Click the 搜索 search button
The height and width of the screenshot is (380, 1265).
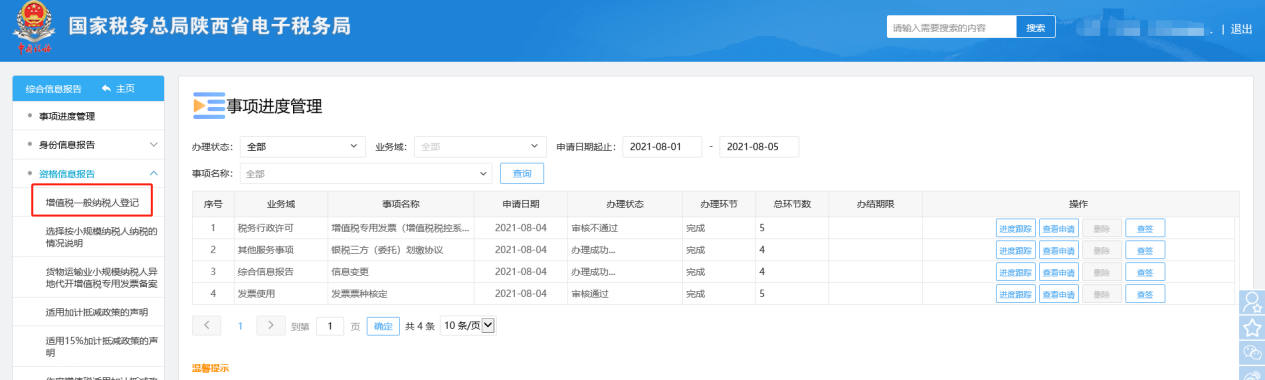(1036, 27)
